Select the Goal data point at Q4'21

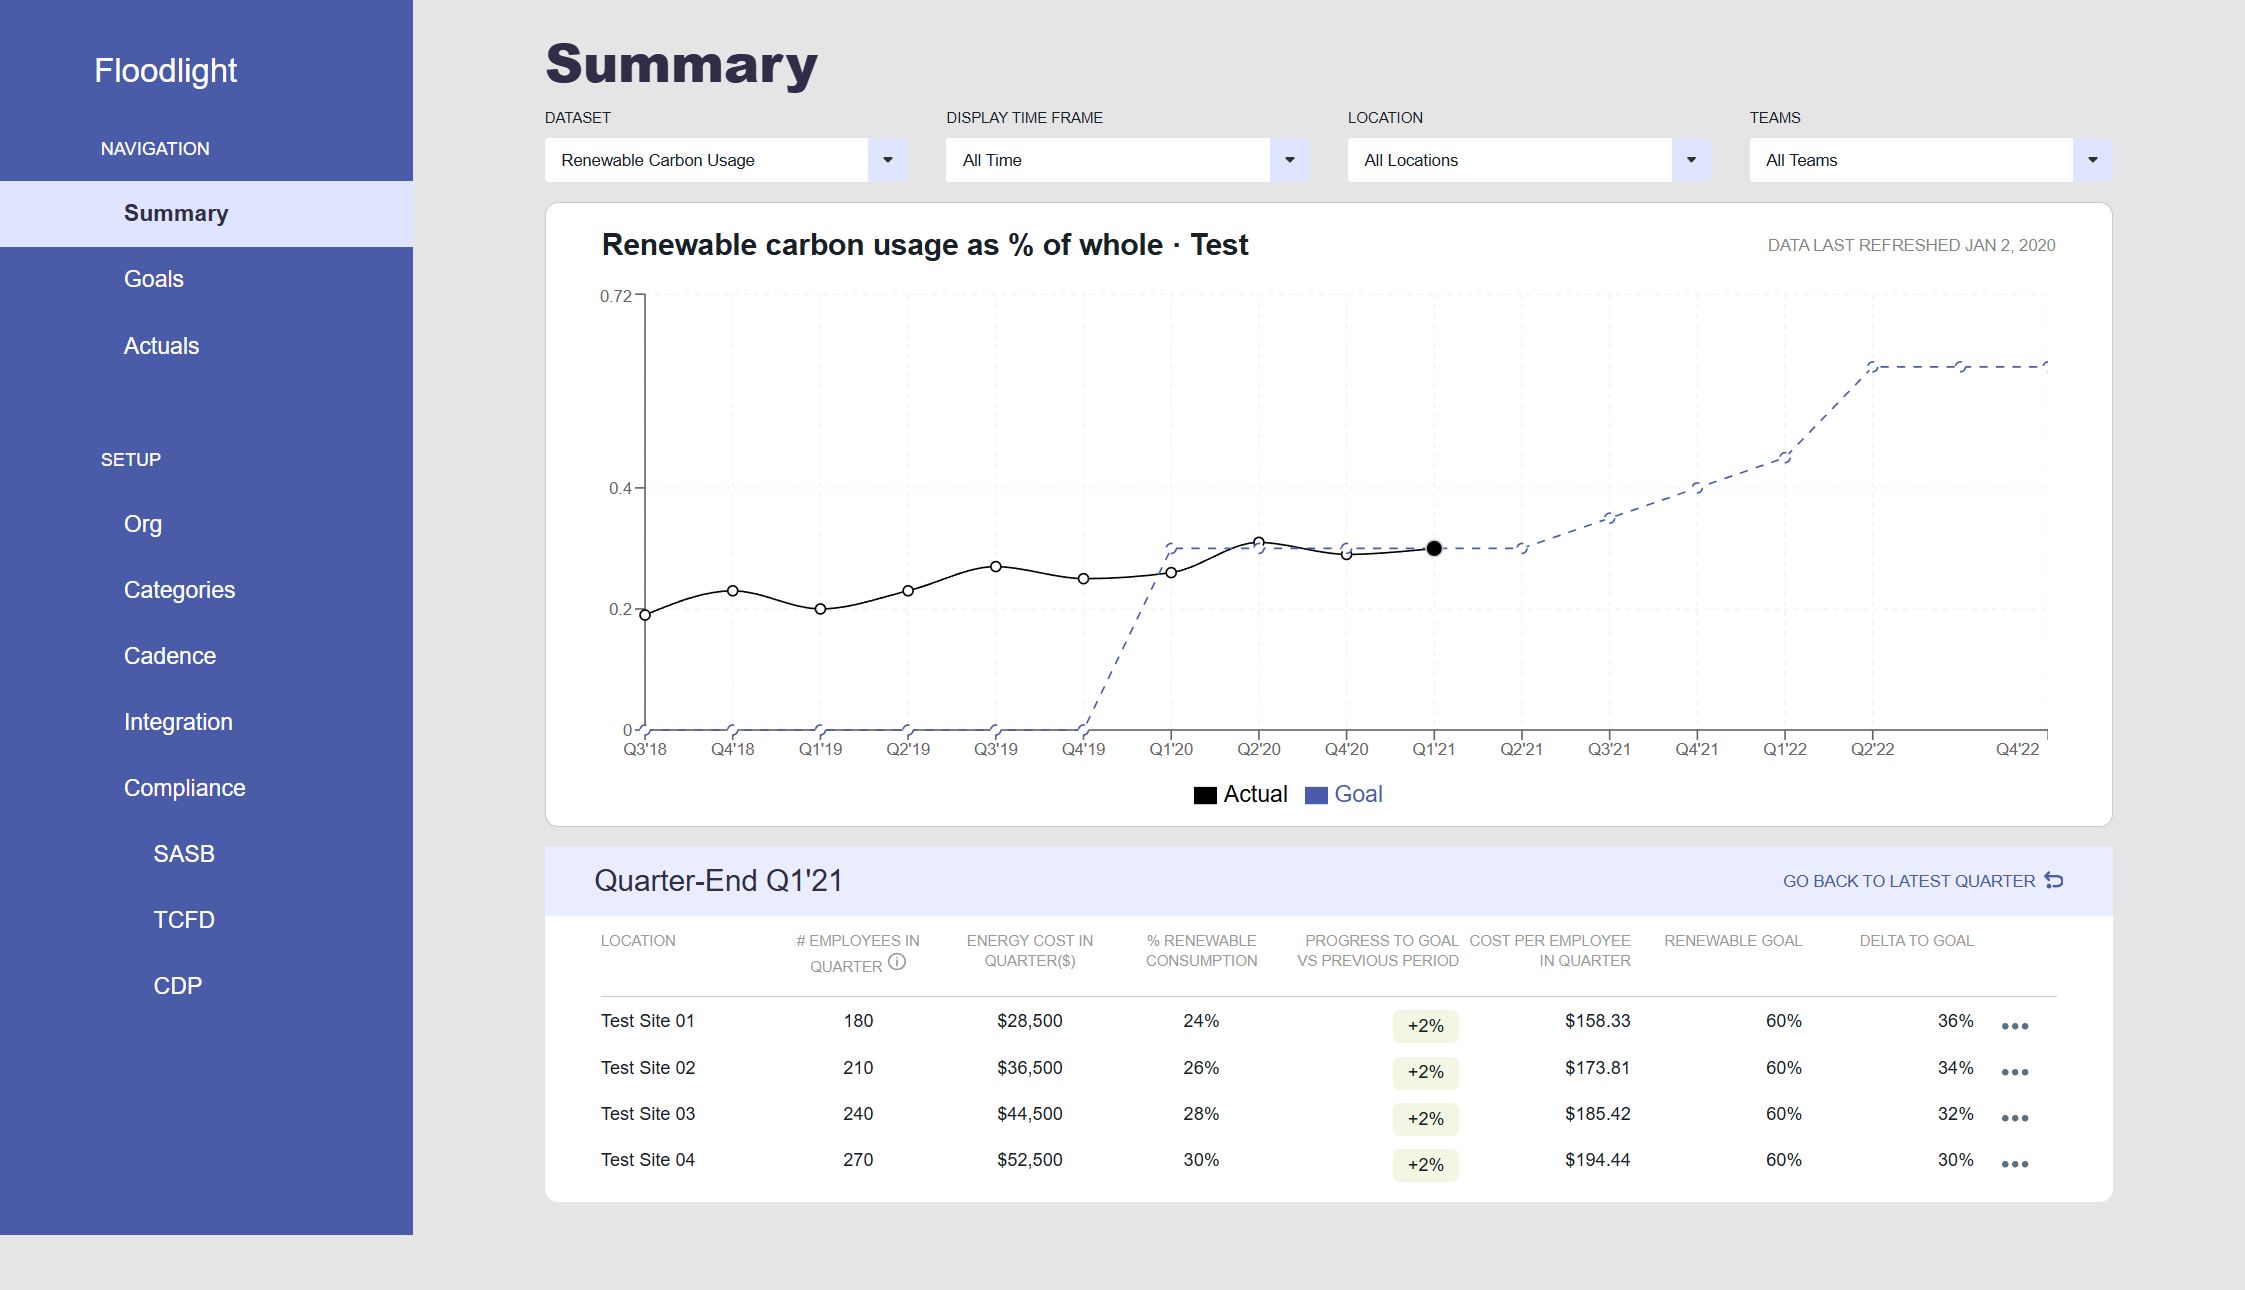point(1697,488)
